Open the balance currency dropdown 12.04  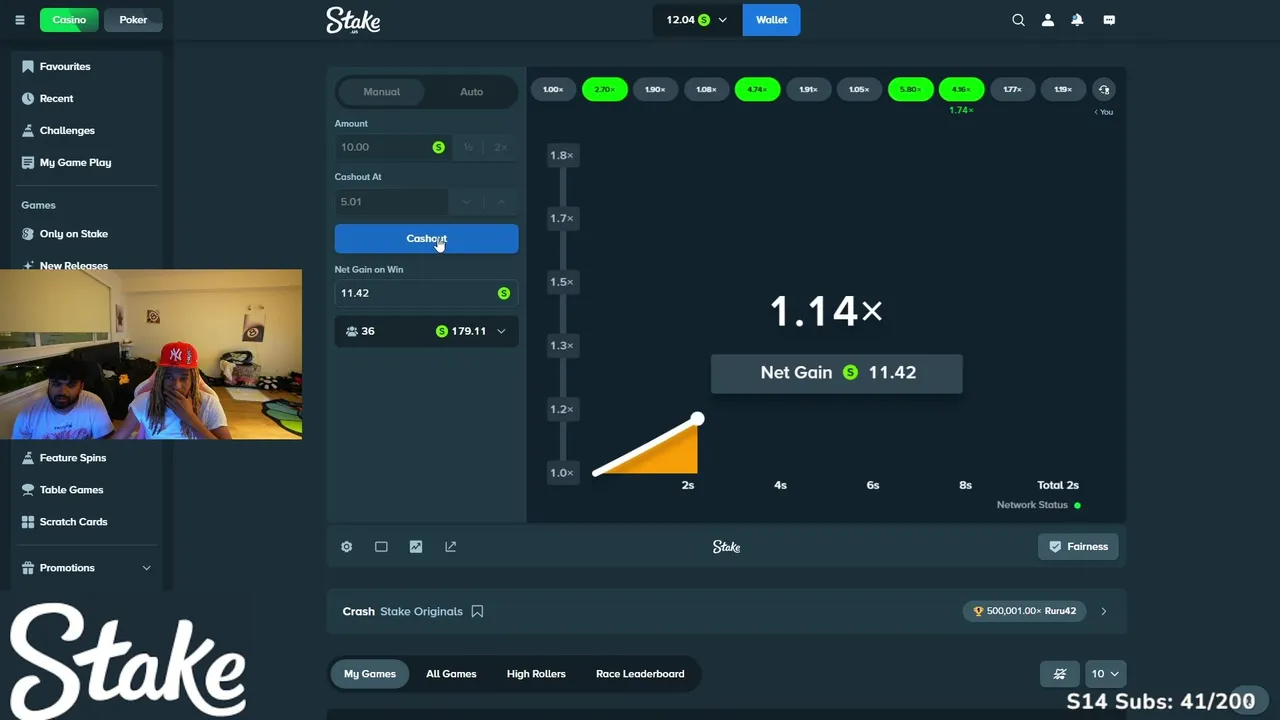[697, 20]
